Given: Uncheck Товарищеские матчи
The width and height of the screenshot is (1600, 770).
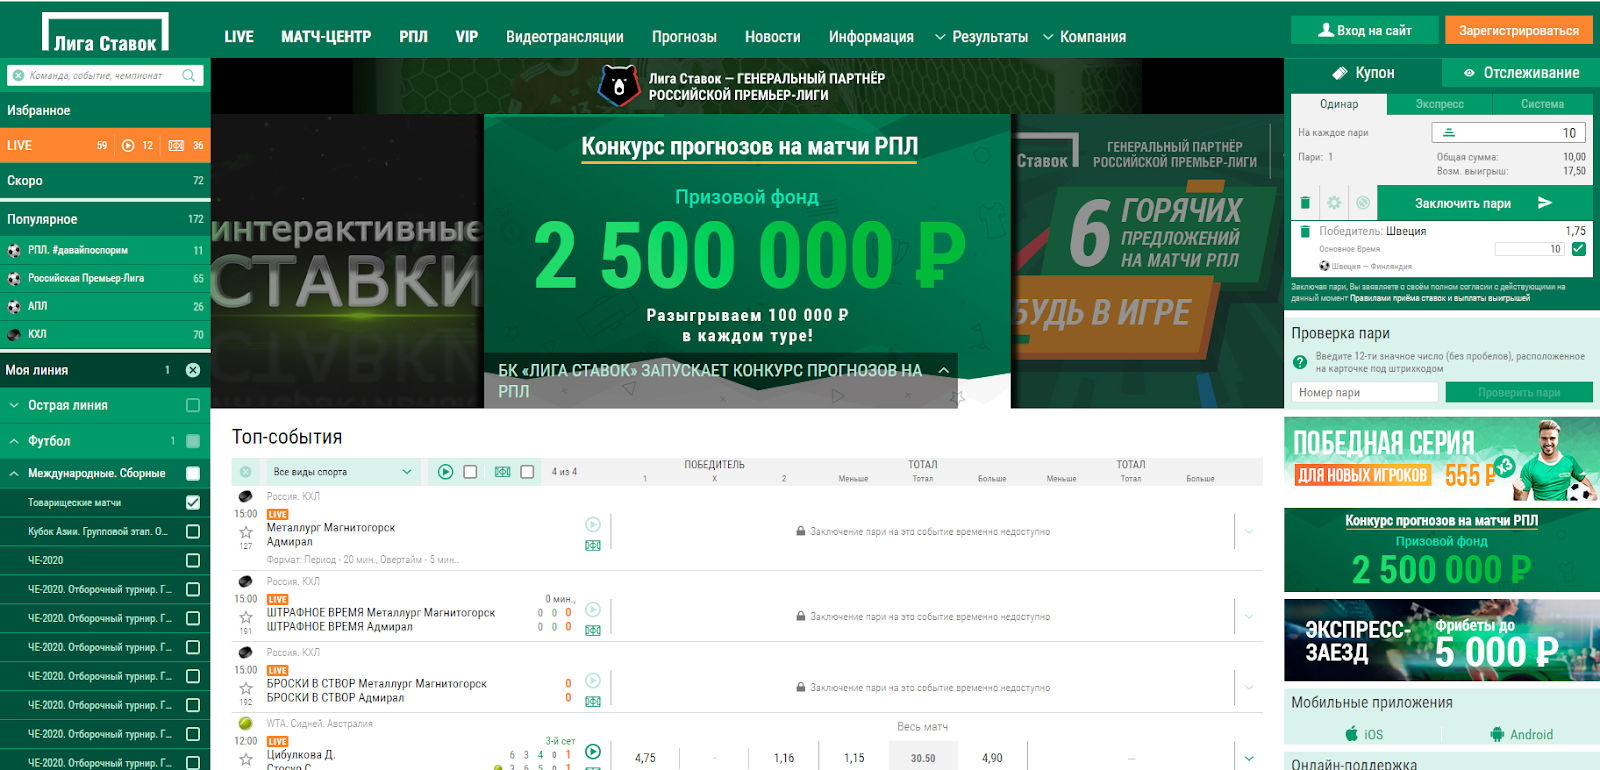Looking at the screenshot, I should 193,502.
